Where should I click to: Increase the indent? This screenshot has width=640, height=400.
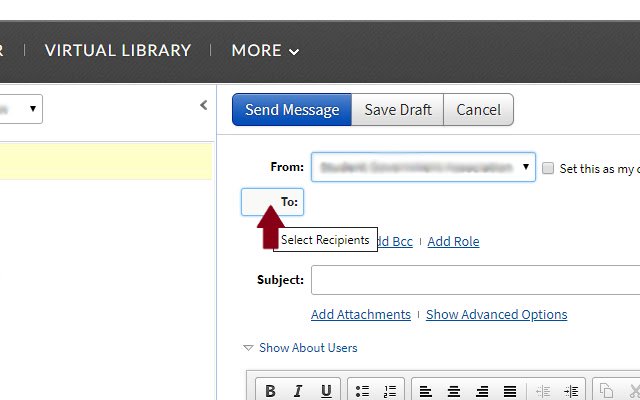tap(571, 391)
